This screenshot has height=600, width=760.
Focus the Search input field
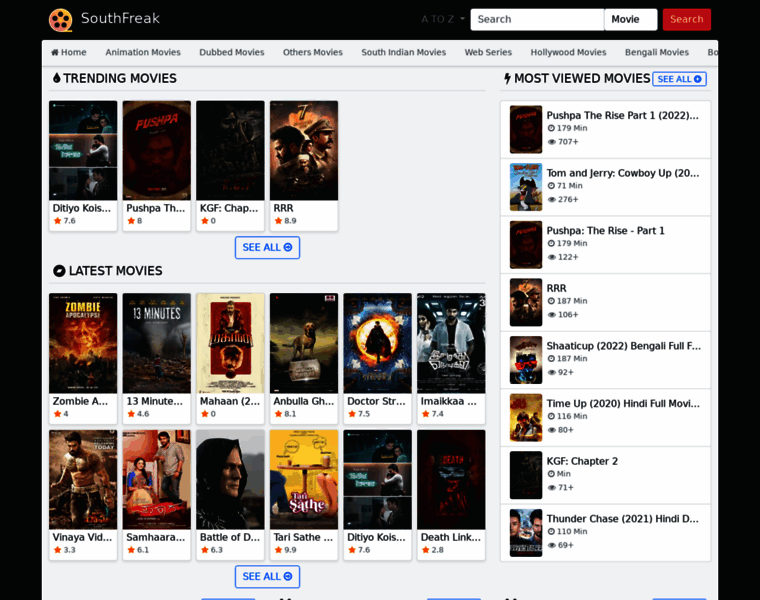tap(537, 19)
